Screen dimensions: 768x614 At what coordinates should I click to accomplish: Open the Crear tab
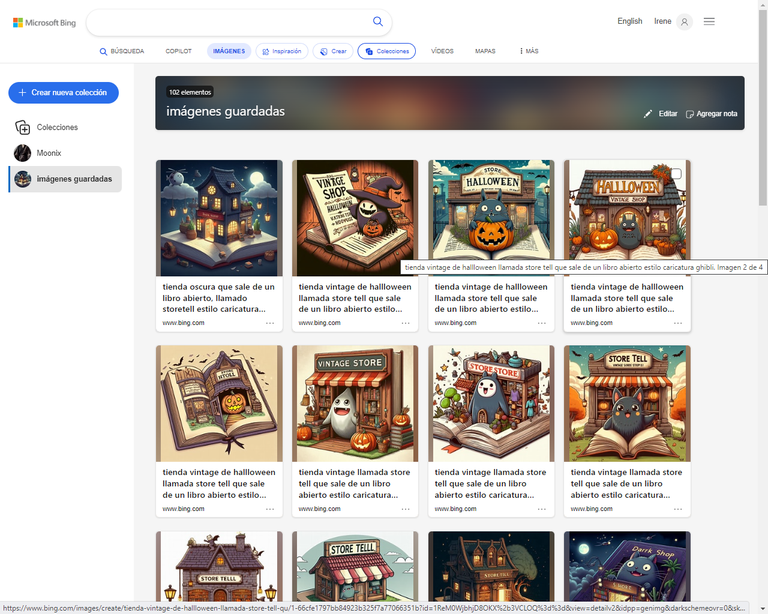tap(333, 51)
